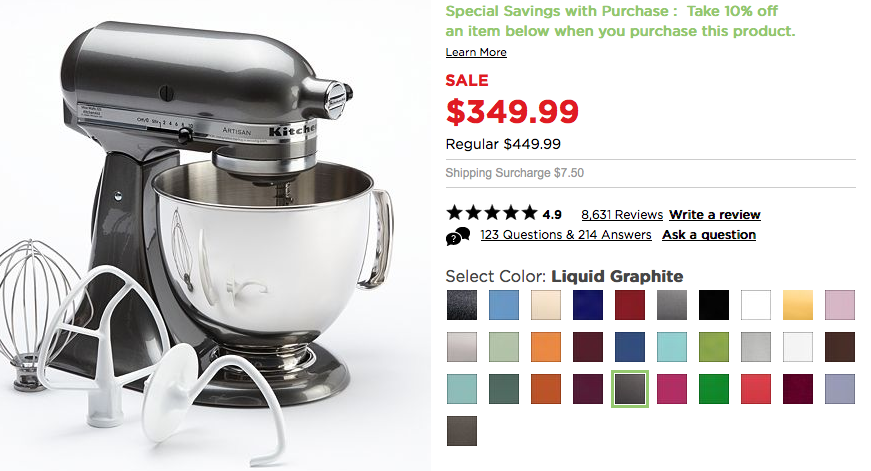Select the white color swatch

click(x=756, y=305)
